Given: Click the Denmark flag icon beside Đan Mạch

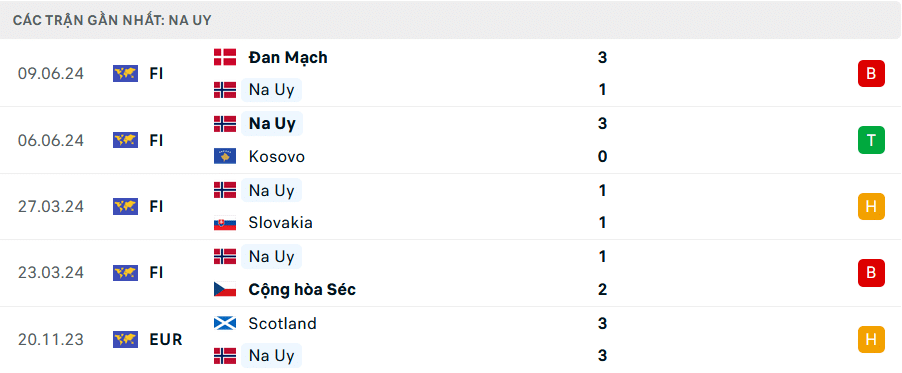Looking at the screenshot, I should tap(225, 57).
